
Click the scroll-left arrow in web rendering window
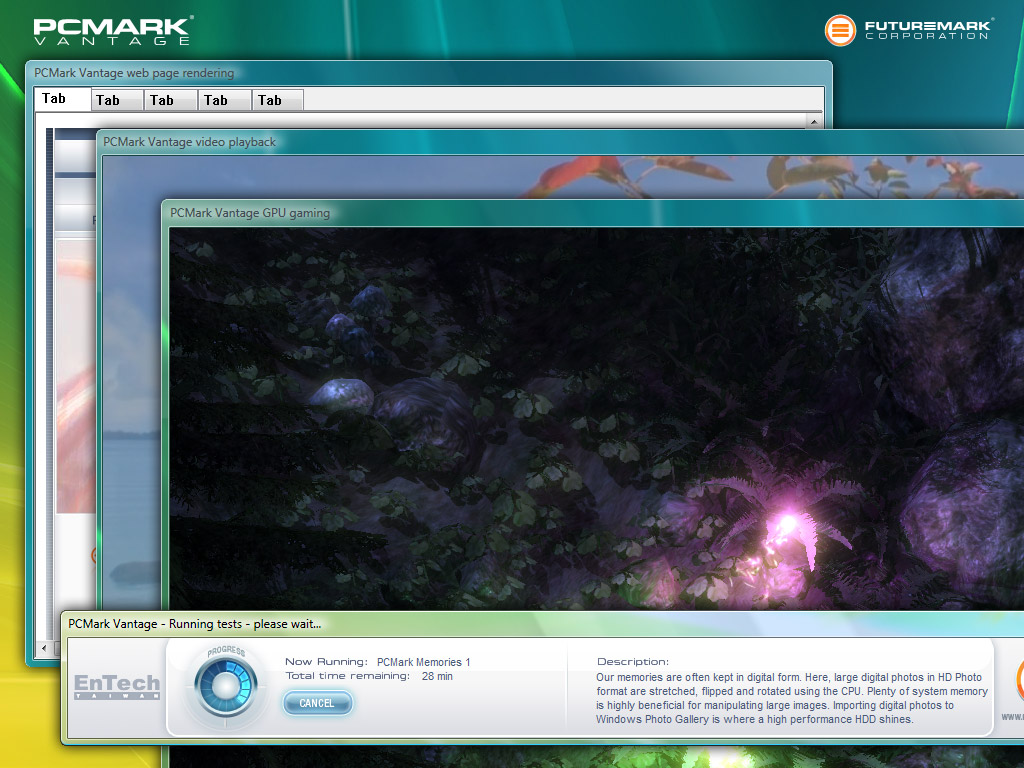[44, 648]
